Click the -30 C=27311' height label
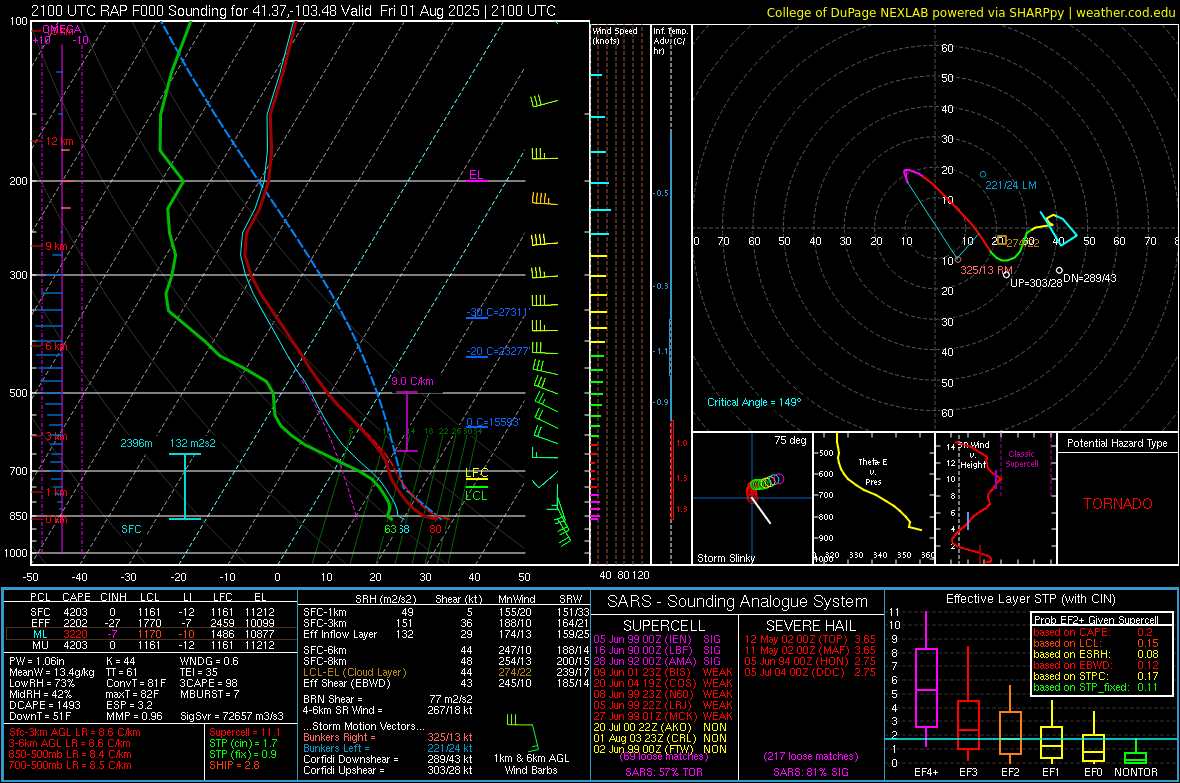Image resolution: width=1180 pixels, height=783 pixels. (x=497, y=312)
